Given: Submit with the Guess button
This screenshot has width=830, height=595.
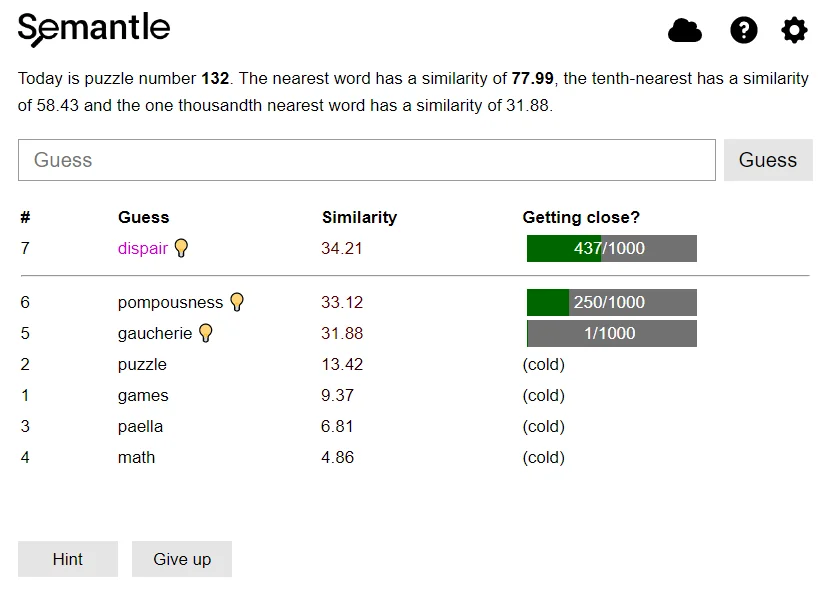Looking at the screenshot, I should tap(768, 160).
